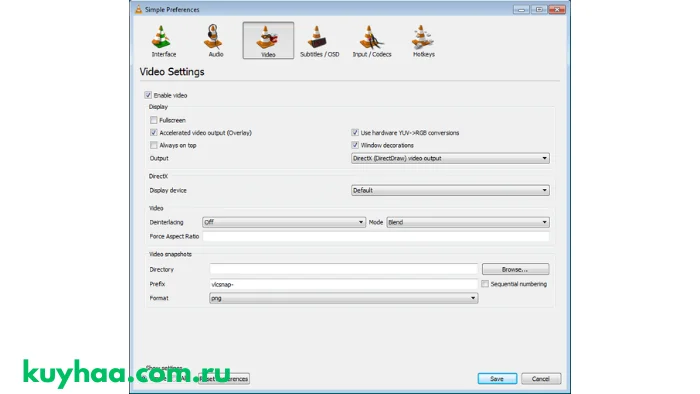The height and width of the screenshot is (394, 700).
Task: Uncheck Use hardware YUV->RGB conversions
Action: [355, 133]
